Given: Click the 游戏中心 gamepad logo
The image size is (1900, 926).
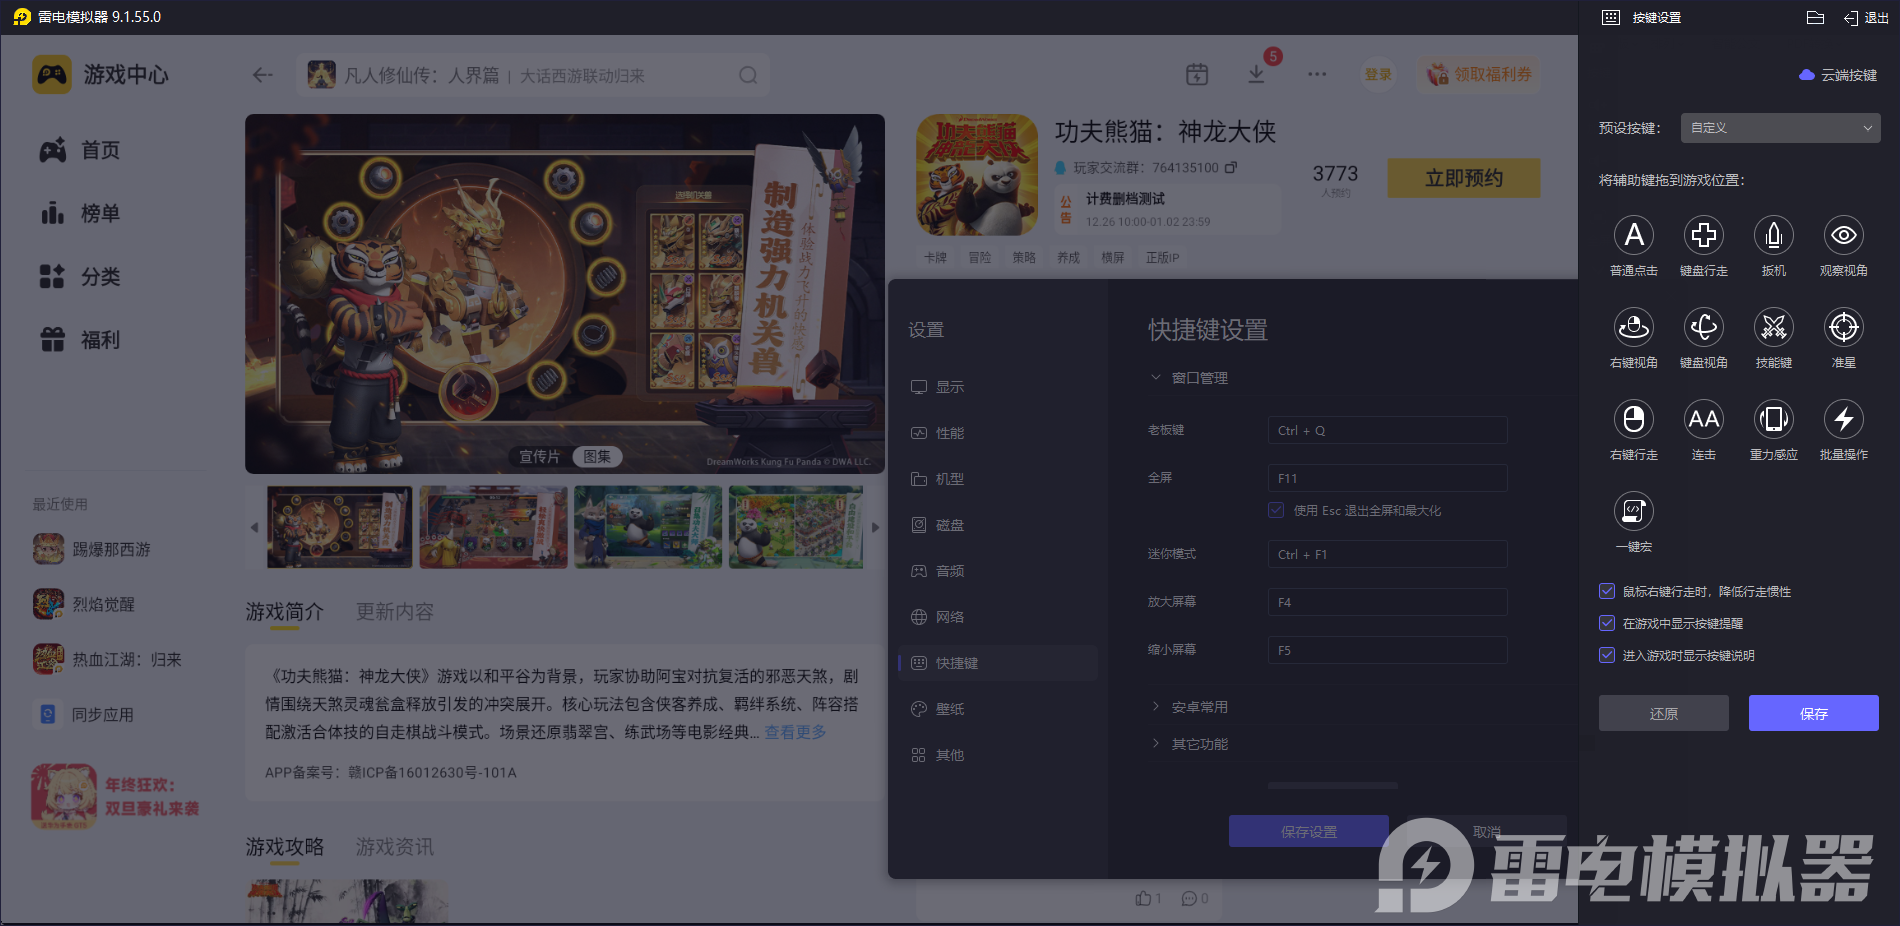Looking at the screenshot, I should pyautogui.click(x=52, y=75).
